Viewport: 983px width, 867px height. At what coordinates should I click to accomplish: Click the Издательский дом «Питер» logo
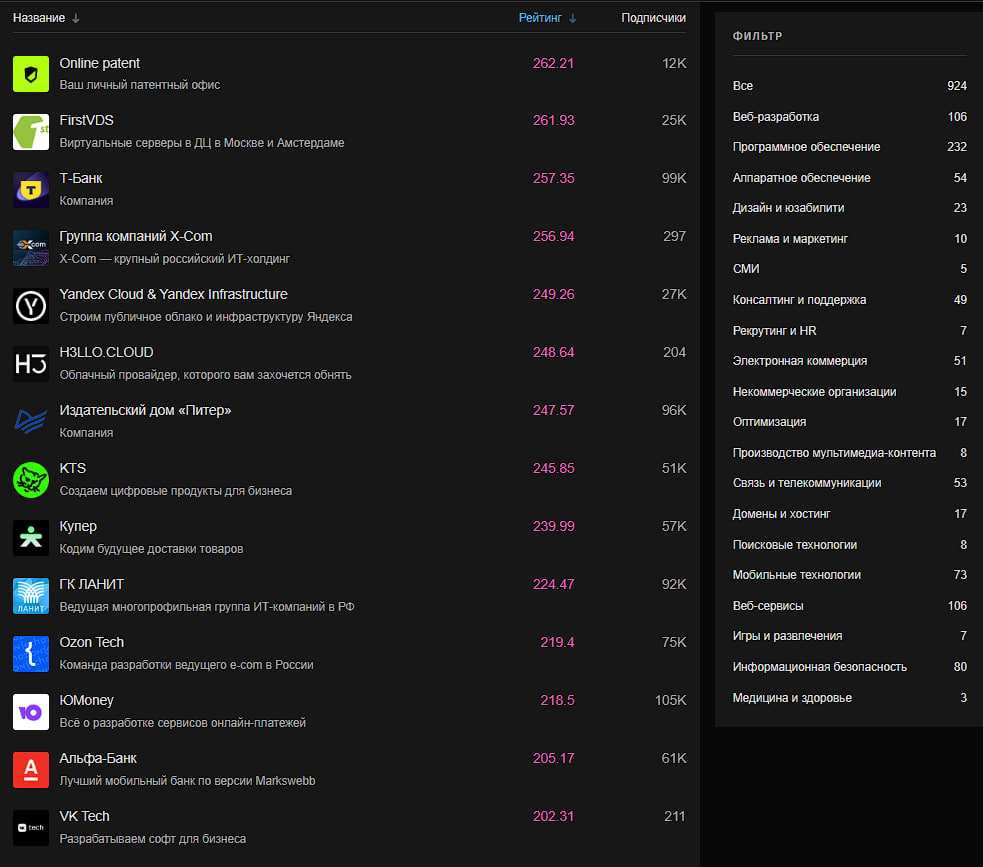(31, 422)
